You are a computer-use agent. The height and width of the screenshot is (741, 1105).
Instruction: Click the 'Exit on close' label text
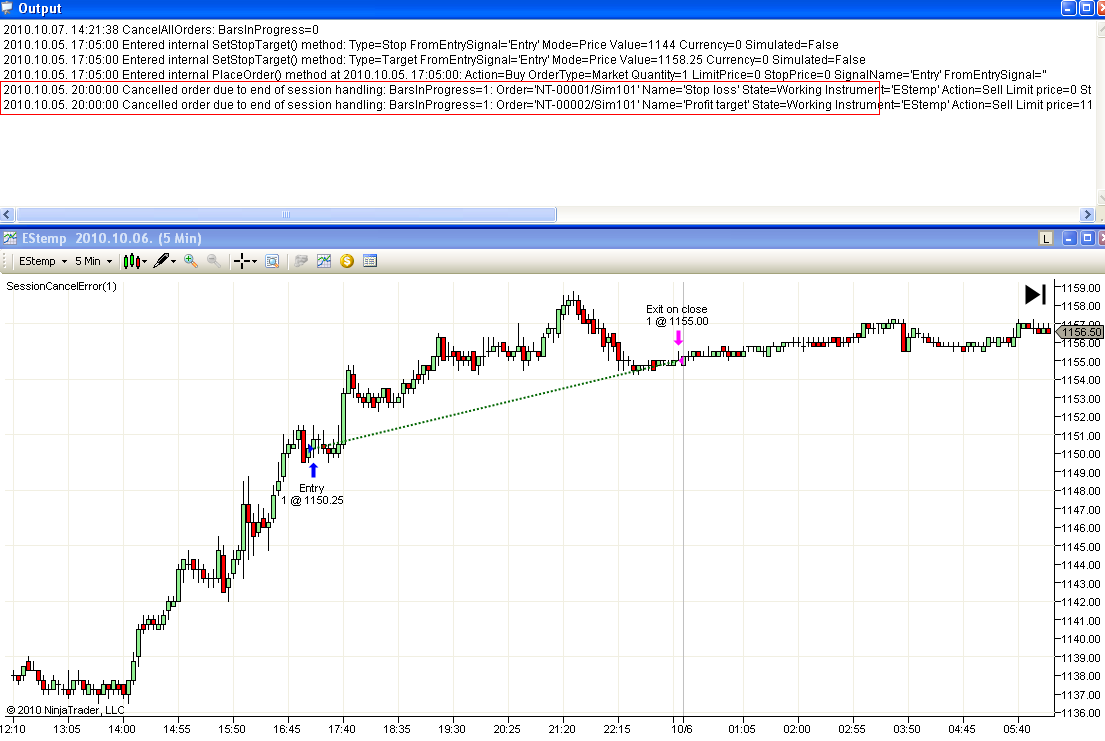[x=677, y=309]
